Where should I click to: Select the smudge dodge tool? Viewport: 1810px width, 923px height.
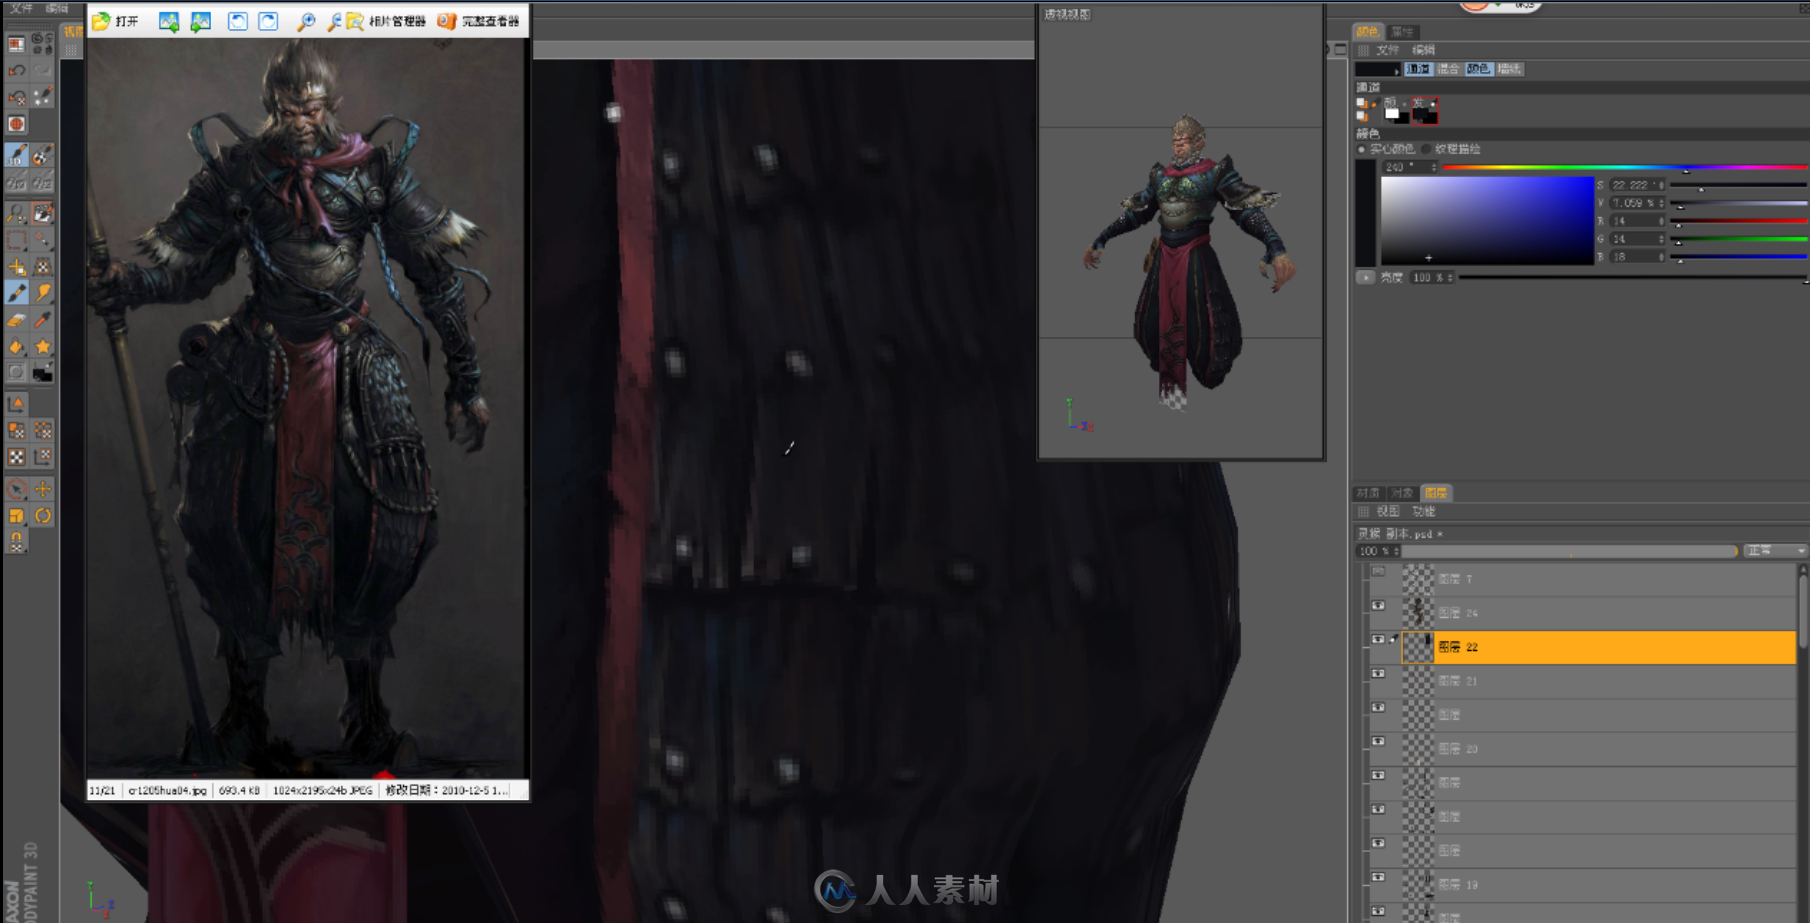(x=42, y=292)
